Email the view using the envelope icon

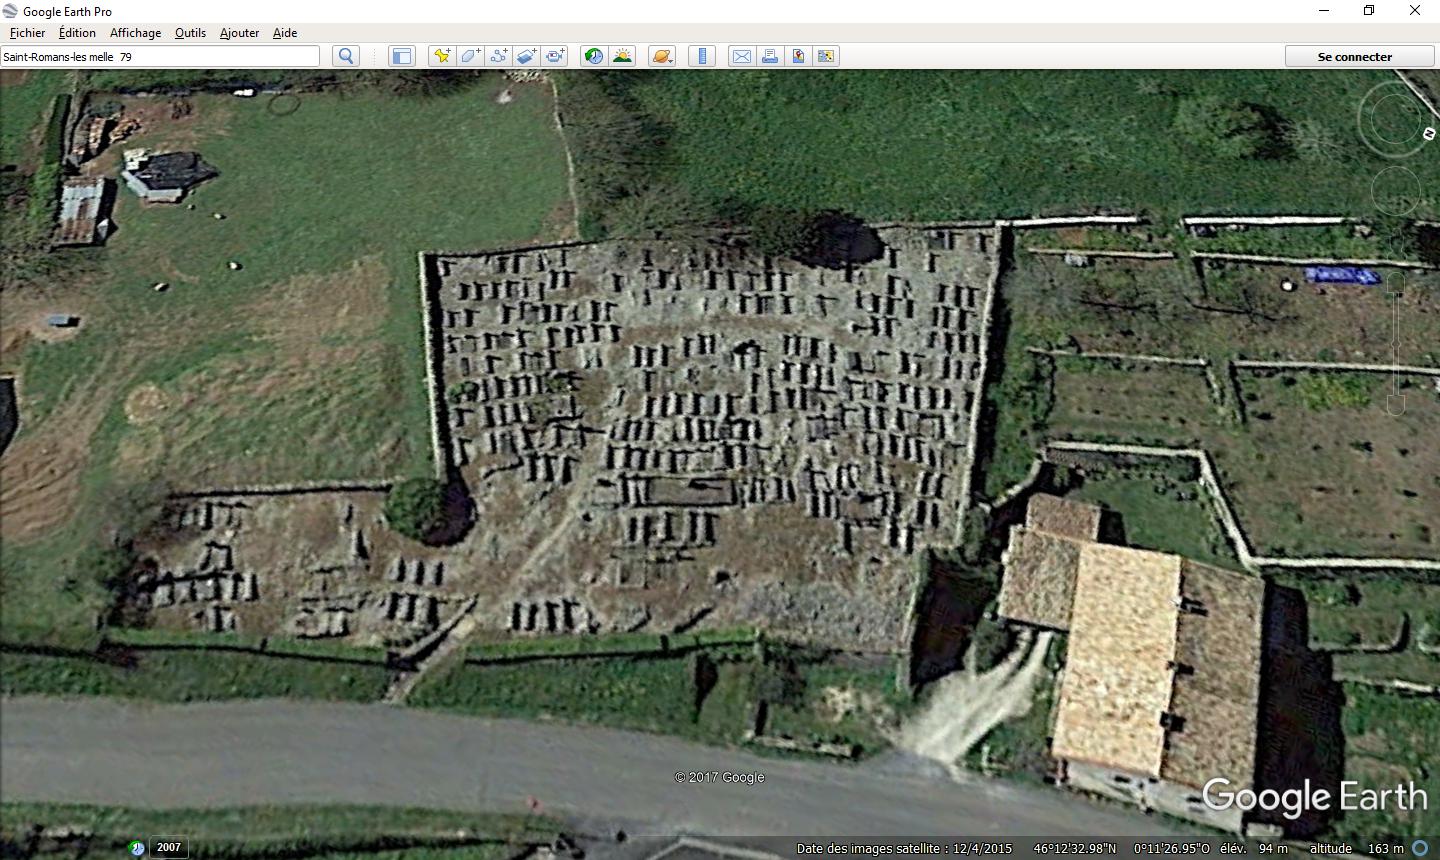[x=741, y=56]
